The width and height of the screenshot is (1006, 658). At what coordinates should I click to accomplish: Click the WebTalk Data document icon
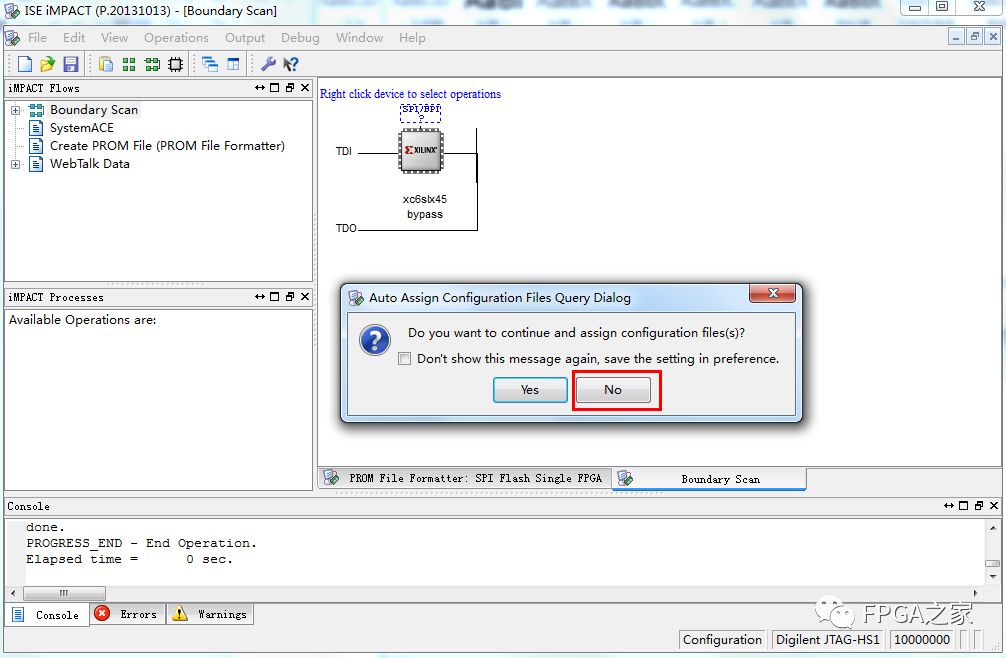(x=37, y=164)
